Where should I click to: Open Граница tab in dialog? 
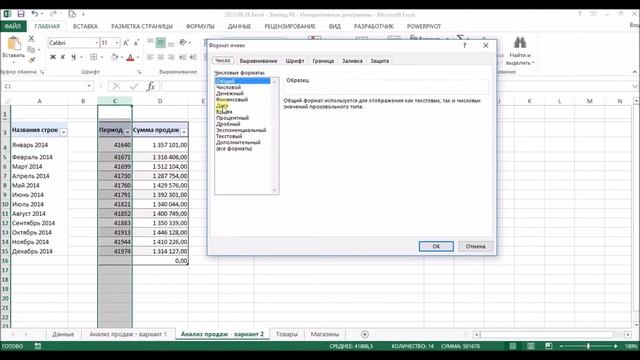(323, 61)
